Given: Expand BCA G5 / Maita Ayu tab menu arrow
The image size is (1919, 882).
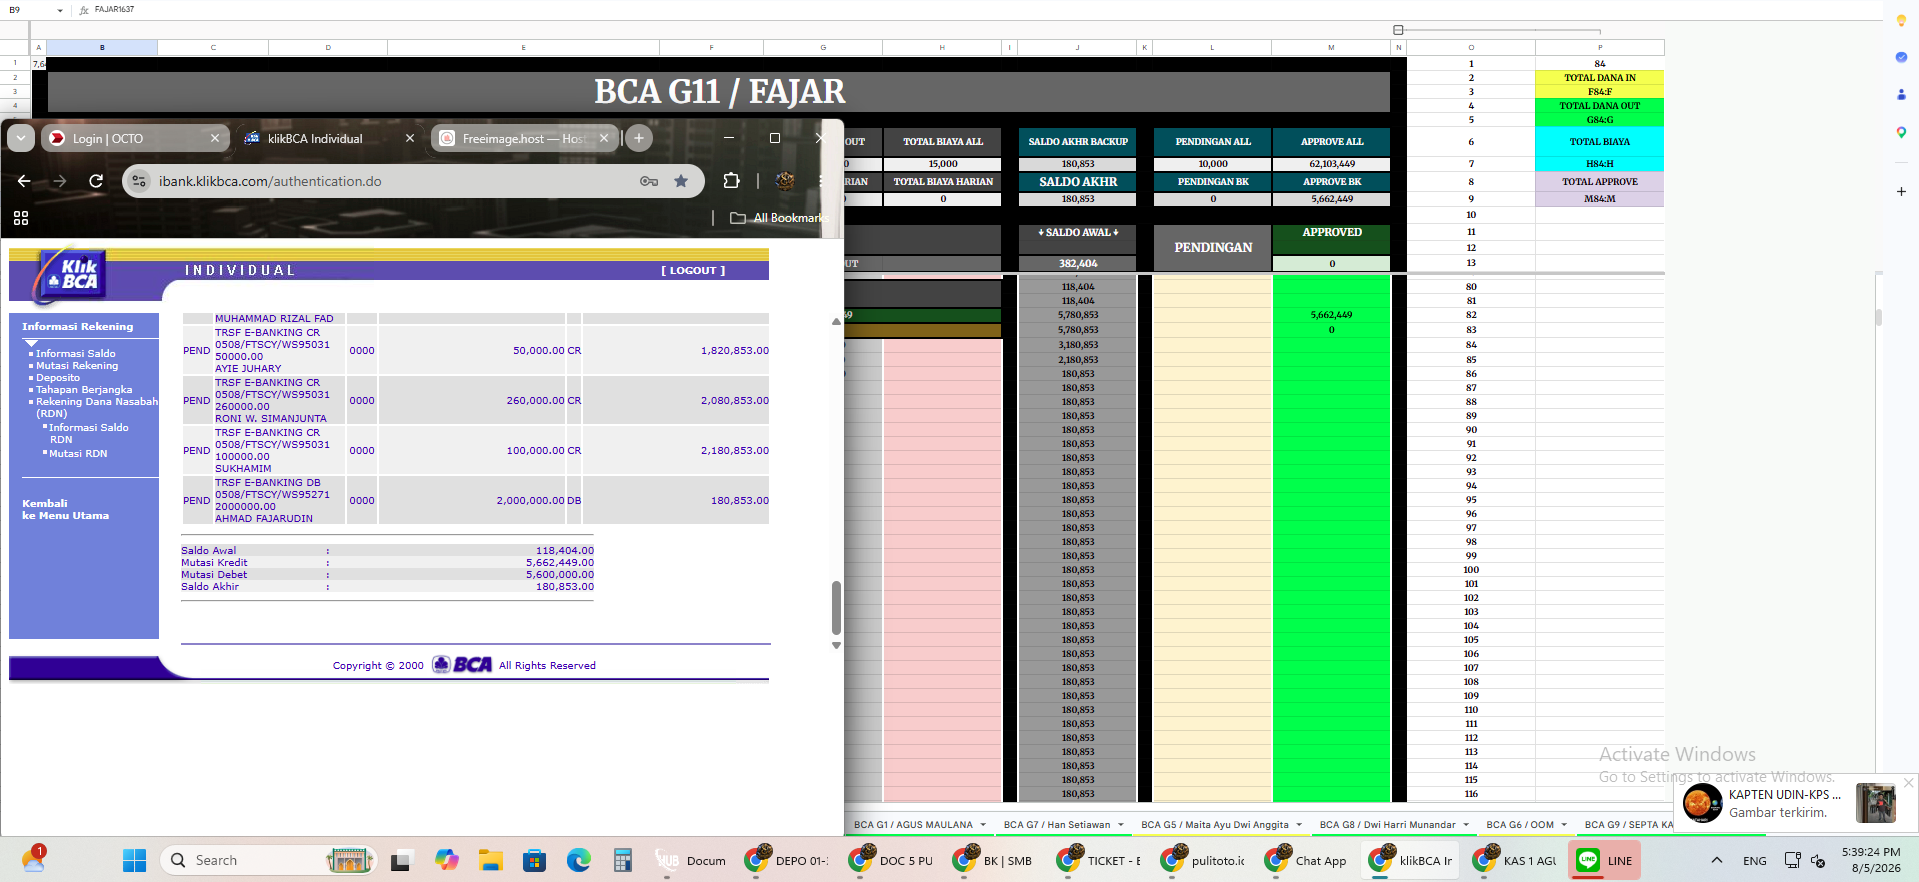Looking at the screenshot, I should (x=1299, y=825).
